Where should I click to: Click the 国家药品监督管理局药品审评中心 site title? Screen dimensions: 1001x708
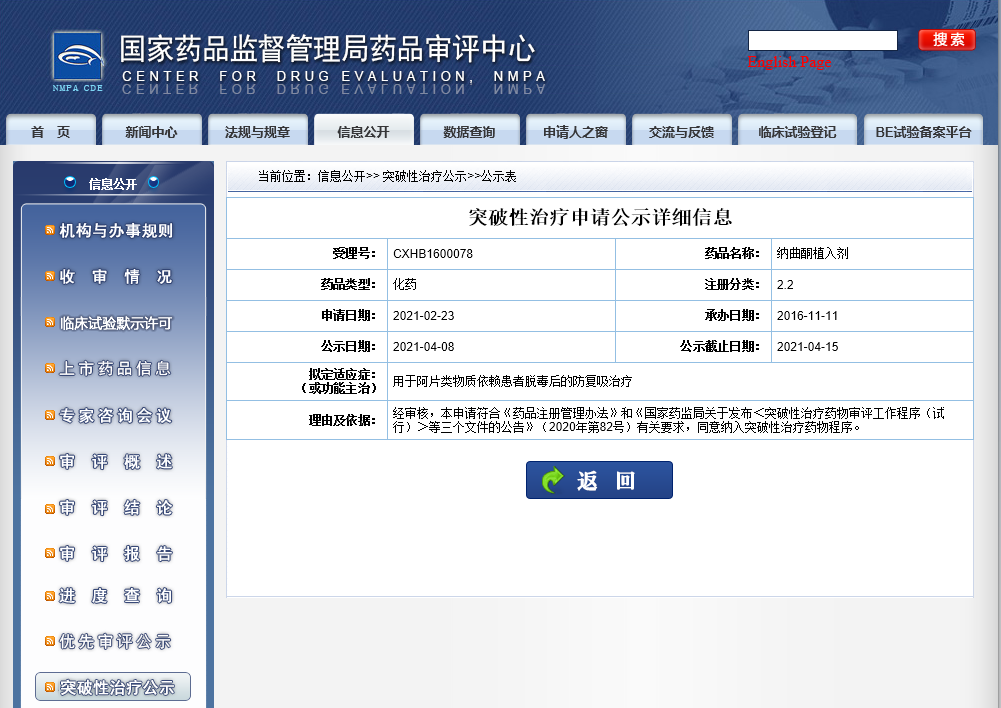(327, 49)
